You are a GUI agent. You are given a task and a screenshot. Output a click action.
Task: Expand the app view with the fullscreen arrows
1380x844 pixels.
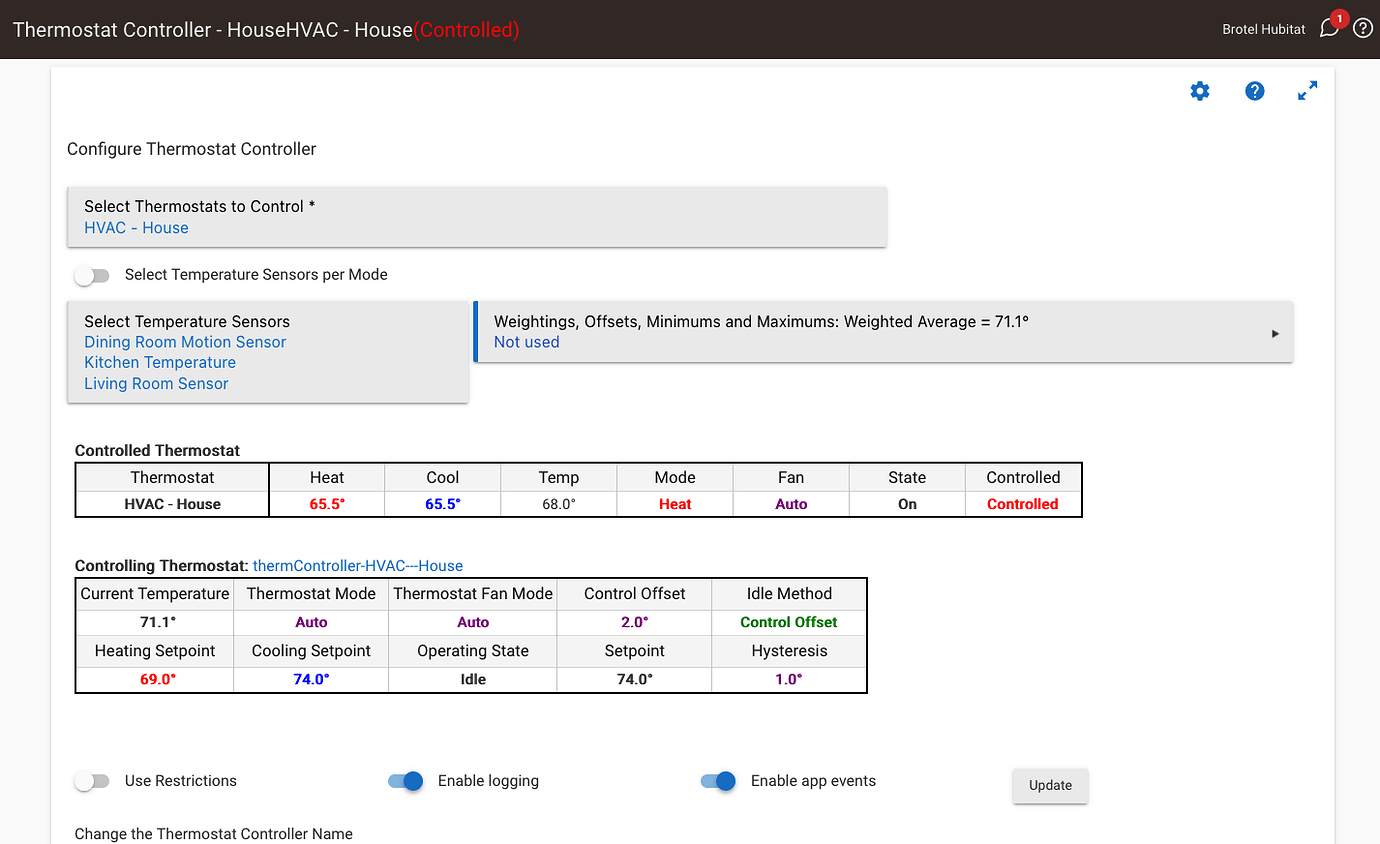(x=1308, y=90)
